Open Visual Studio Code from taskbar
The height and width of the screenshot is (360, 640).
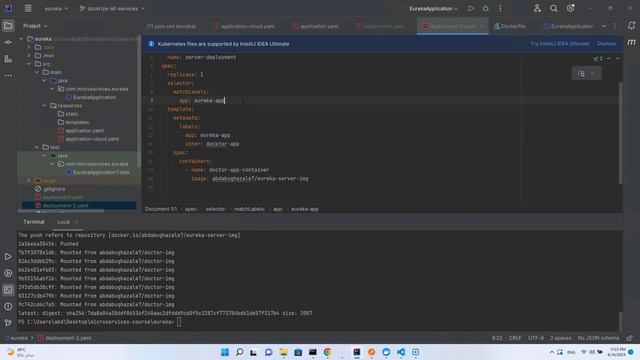click(x=401, y=352)
